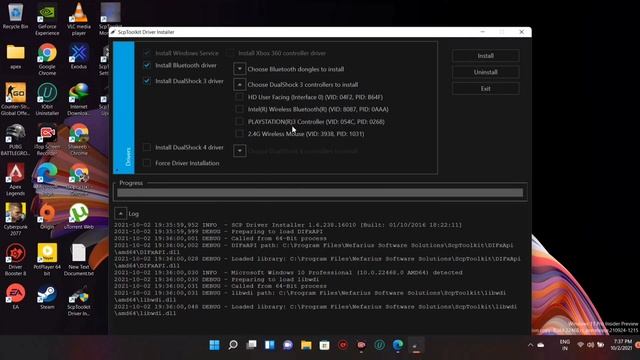Open GeForce Experience desktop icon
Viewport: 640px width, 360px height.
point(47,19)
